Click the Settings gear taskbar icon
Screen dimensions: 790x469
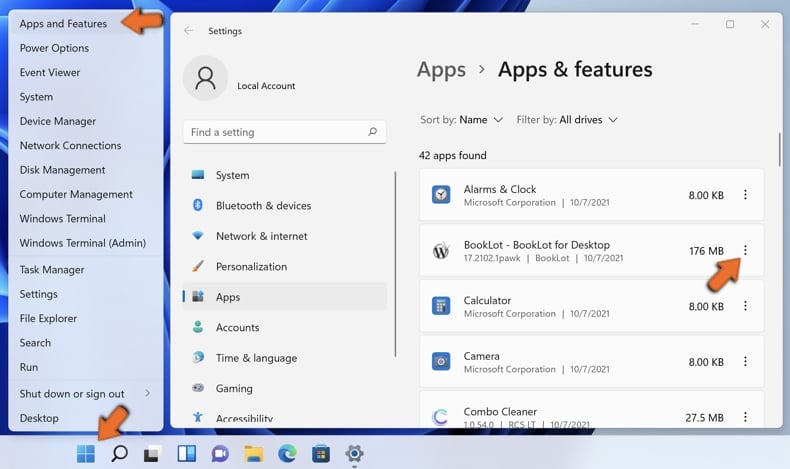click(x=354, y=454)
